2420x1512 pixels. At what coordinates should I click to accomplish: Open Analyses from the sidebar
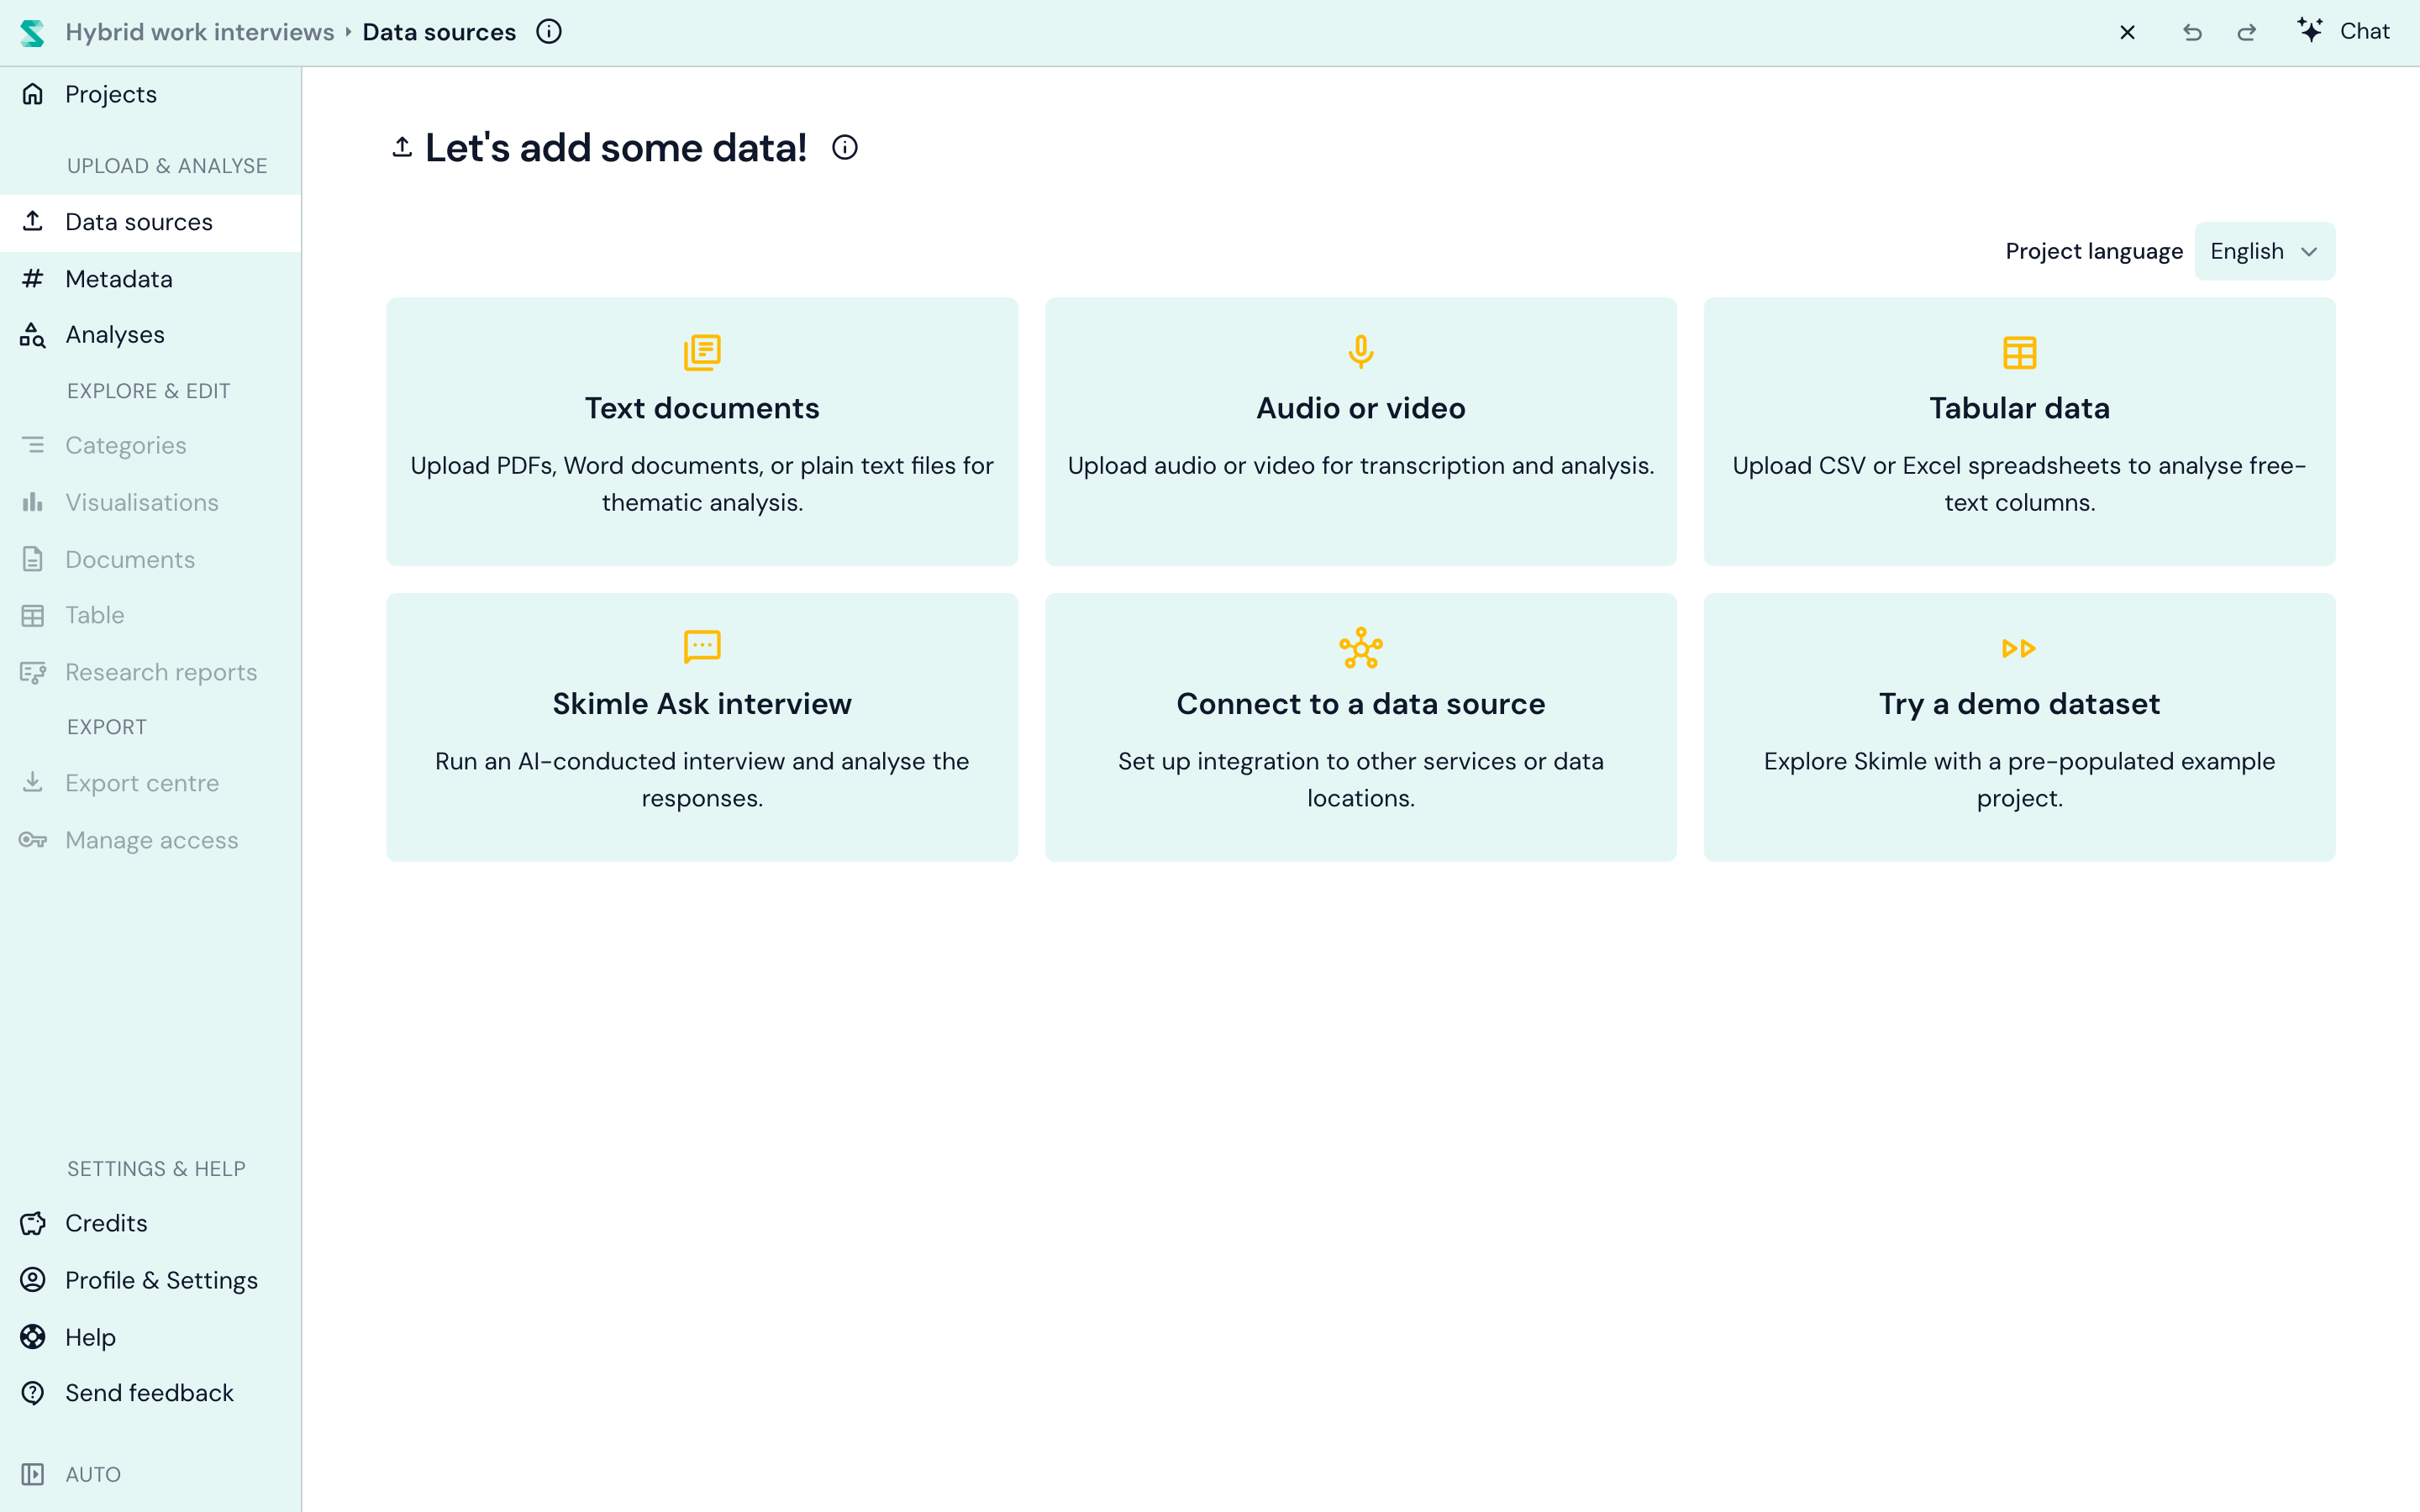[x=150, y=335]
